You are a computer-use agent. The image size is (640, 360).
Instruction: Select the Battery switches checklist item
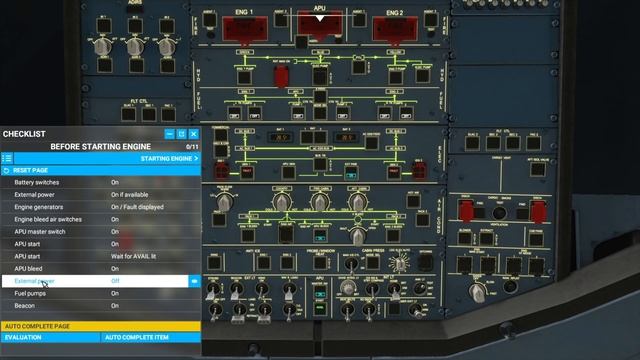click(x=101, y=182)
